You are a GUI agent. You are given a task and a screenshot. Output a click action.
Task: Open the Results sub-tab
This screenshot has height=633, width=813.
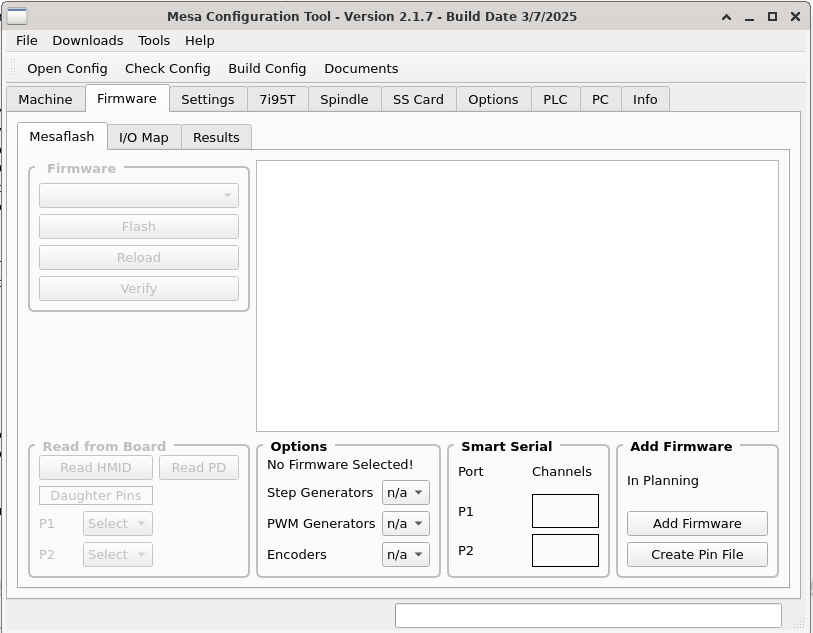click(x=216, y=137)
